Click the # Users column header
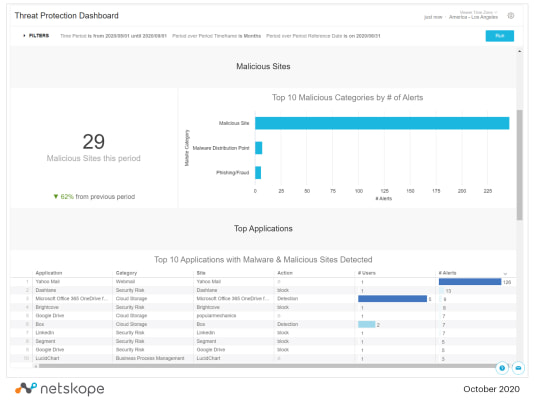The height and width of the screenshot is (402, 534). 367,273
